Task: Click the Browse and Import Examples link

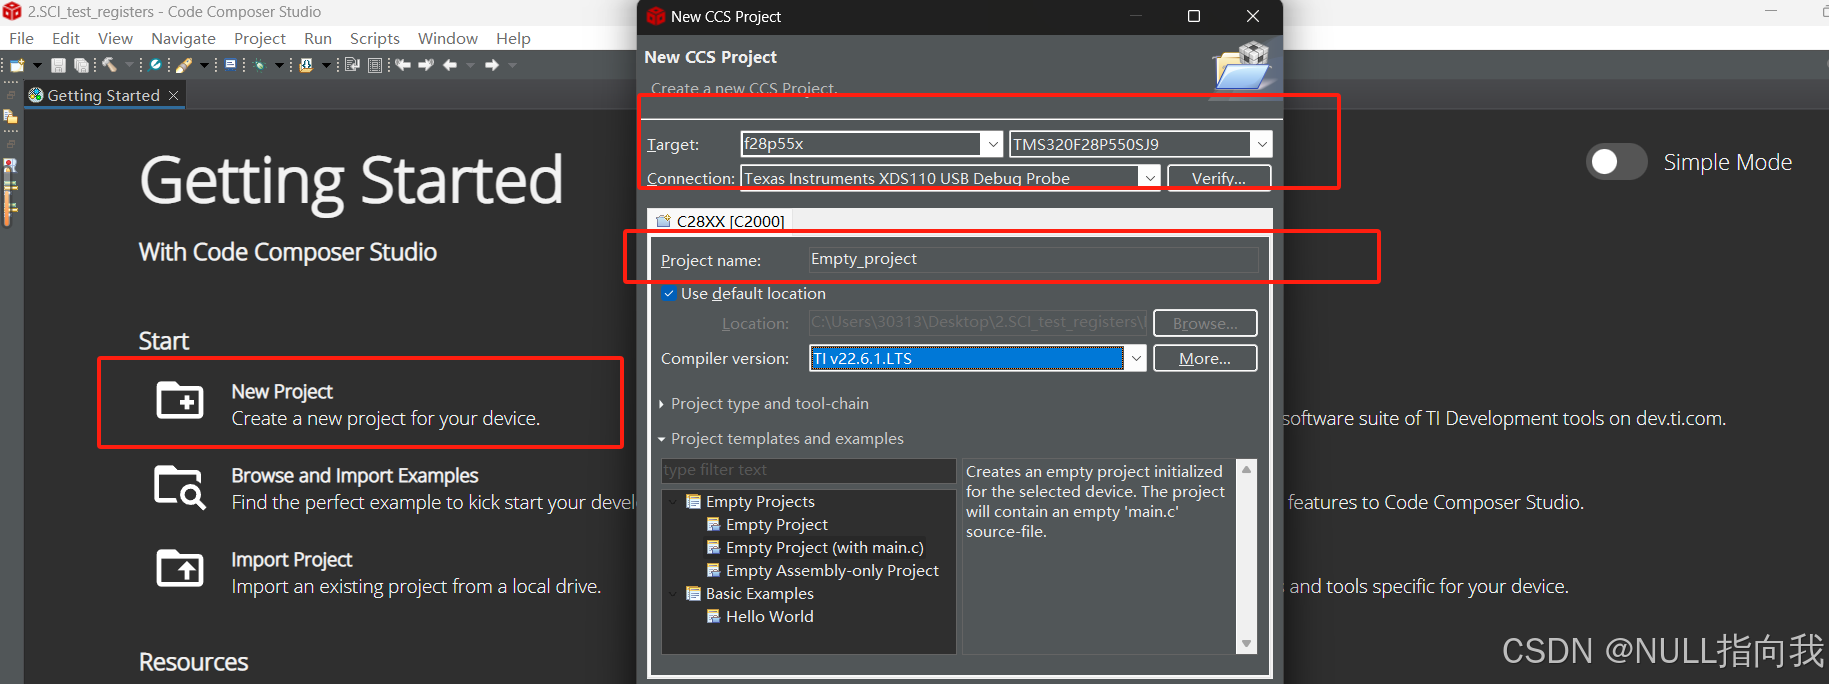Action: point(355,476)
